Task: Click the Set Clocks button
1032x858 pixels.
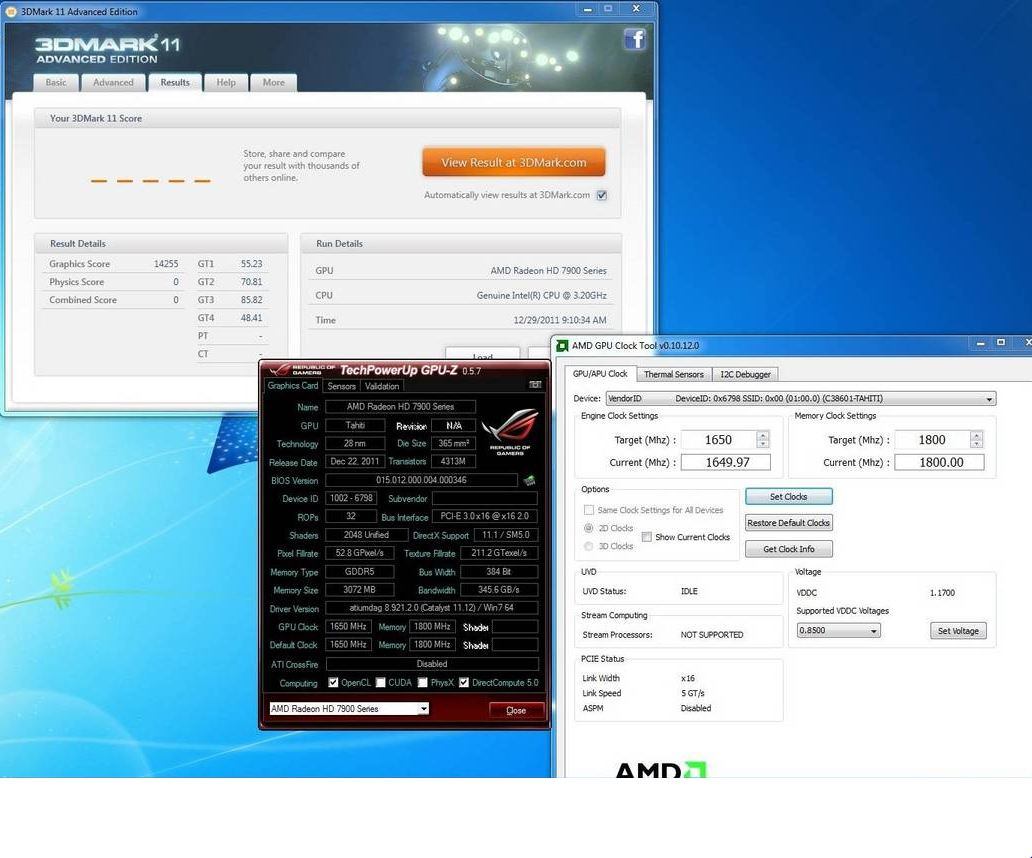Action: click(x=788, y=497)
